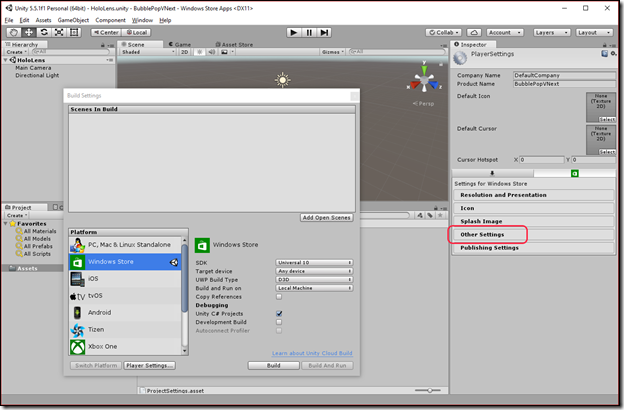Select the Default Icon texture slot
The height and width of the screenshot is (410, 624).
pyautogui.click(x=601, y=107)
